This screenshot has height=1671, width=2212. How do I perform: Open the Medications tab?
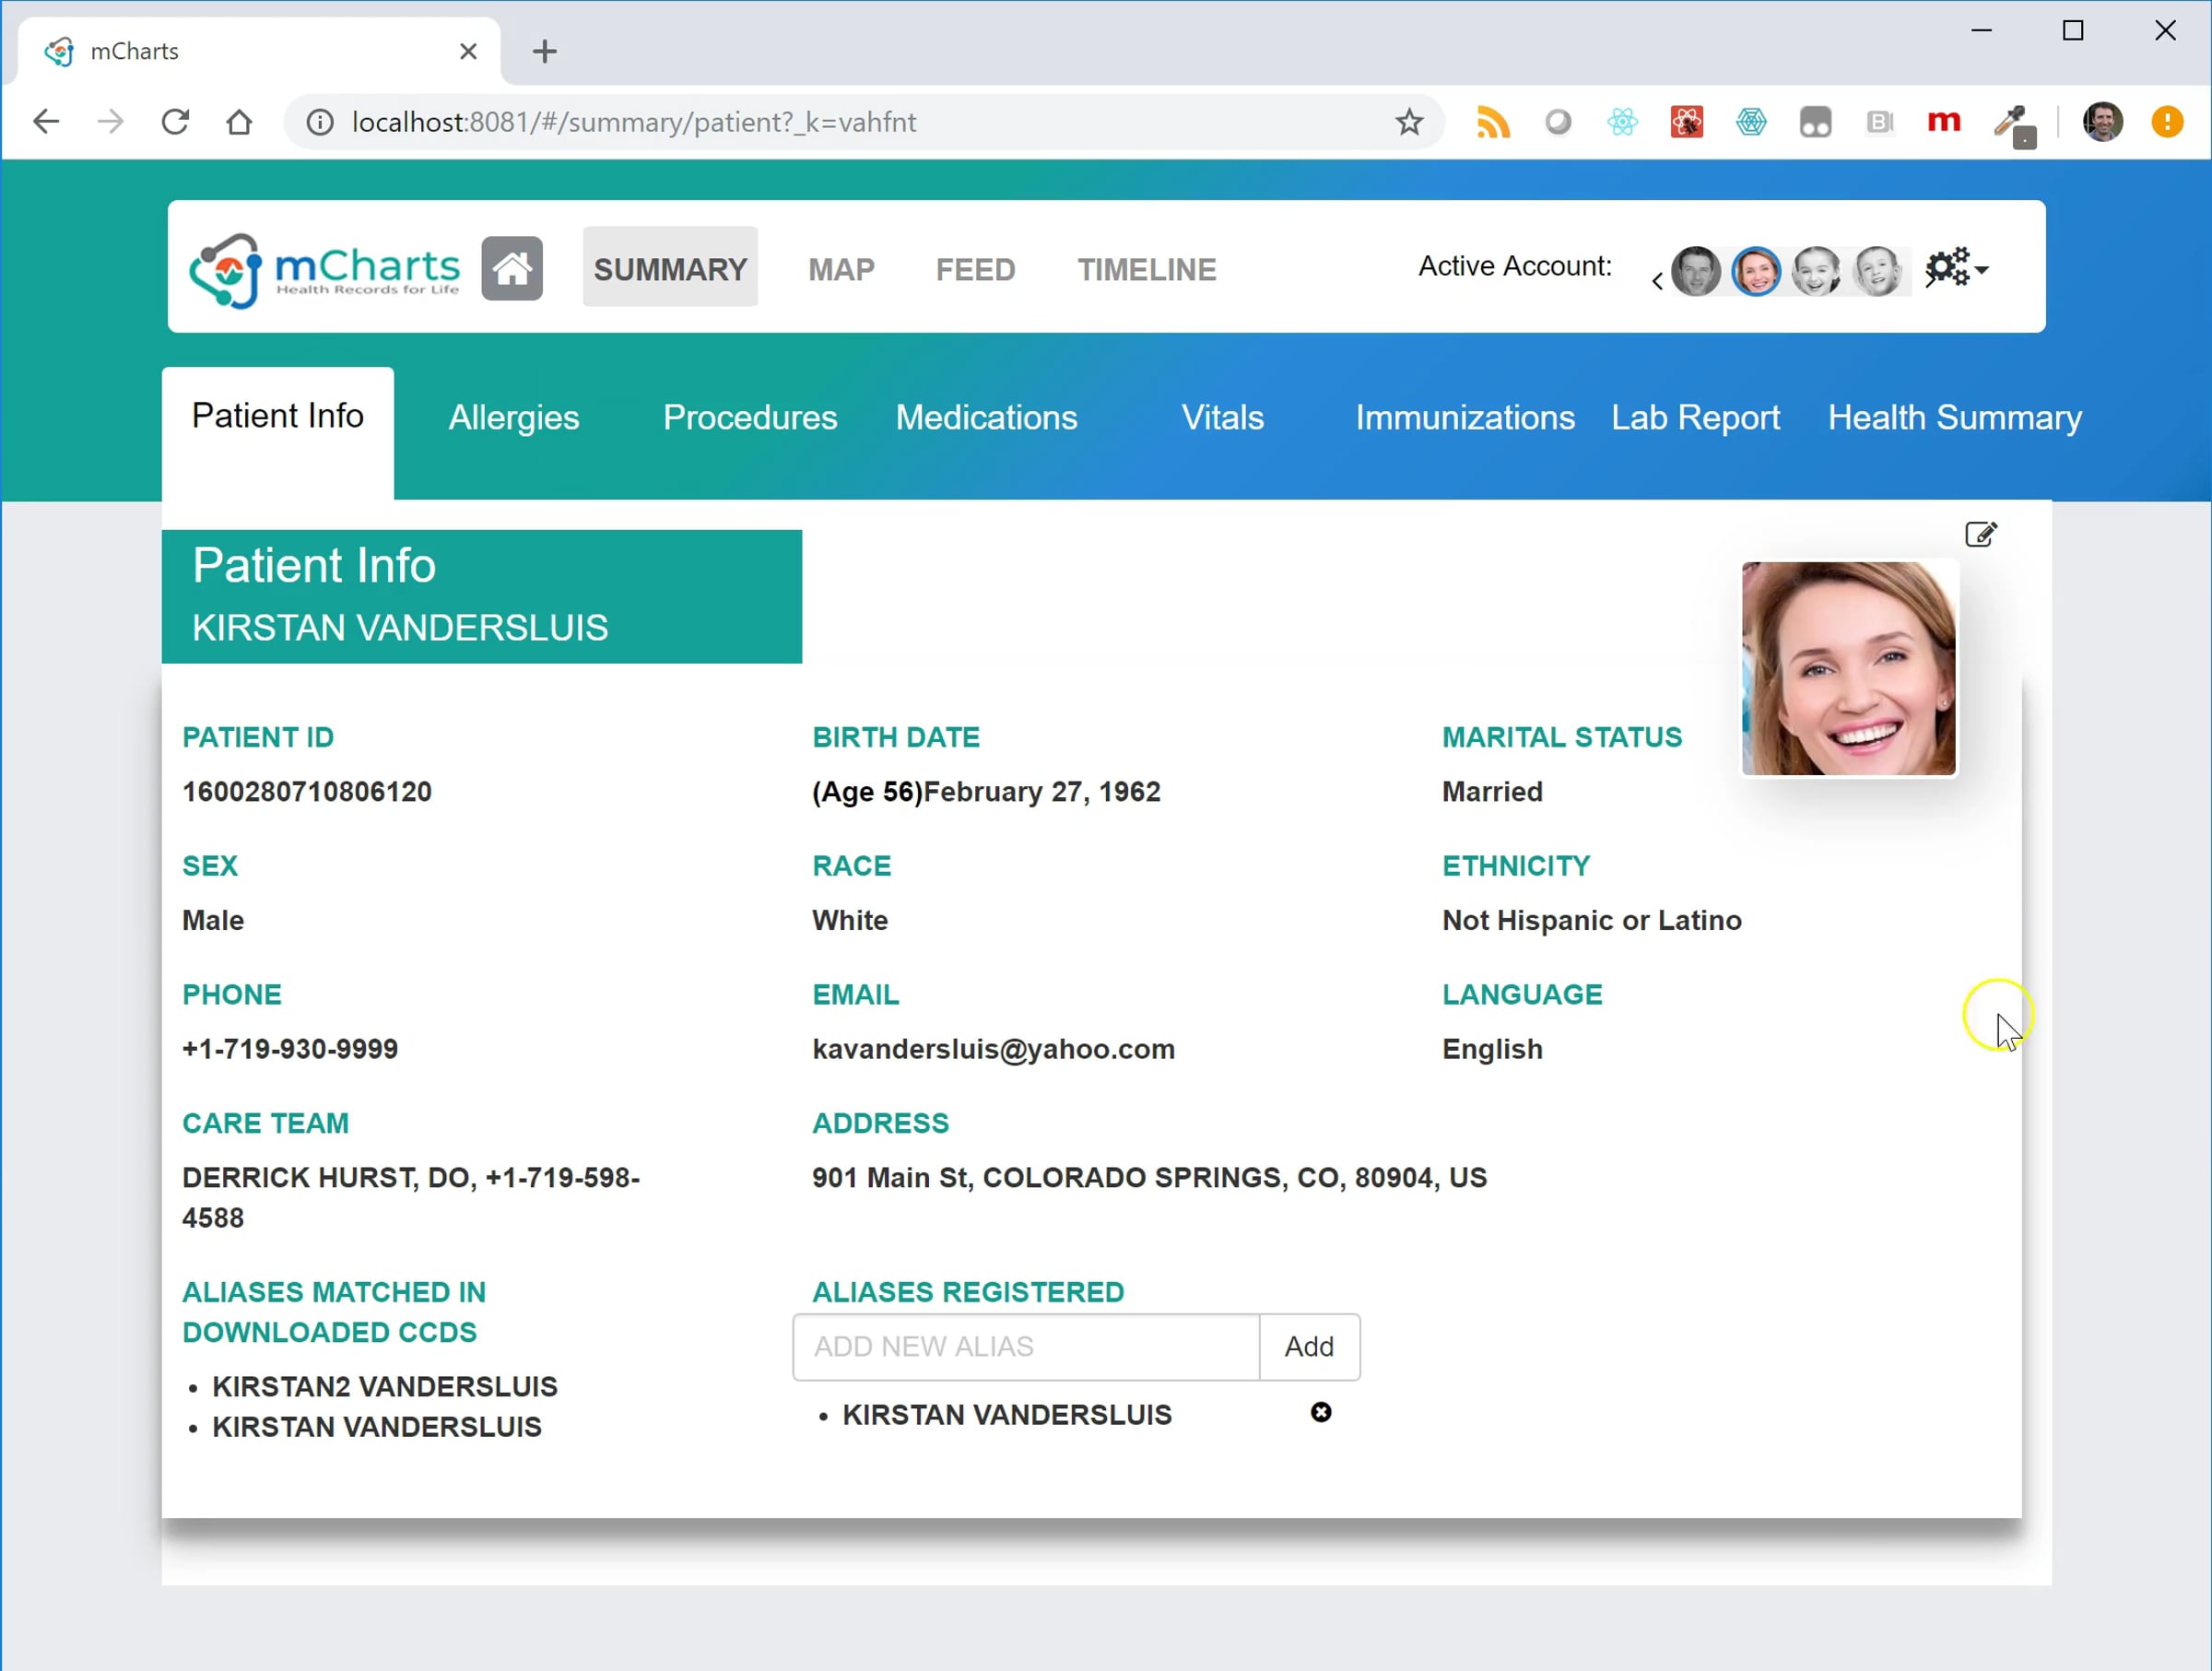[986, 417]
